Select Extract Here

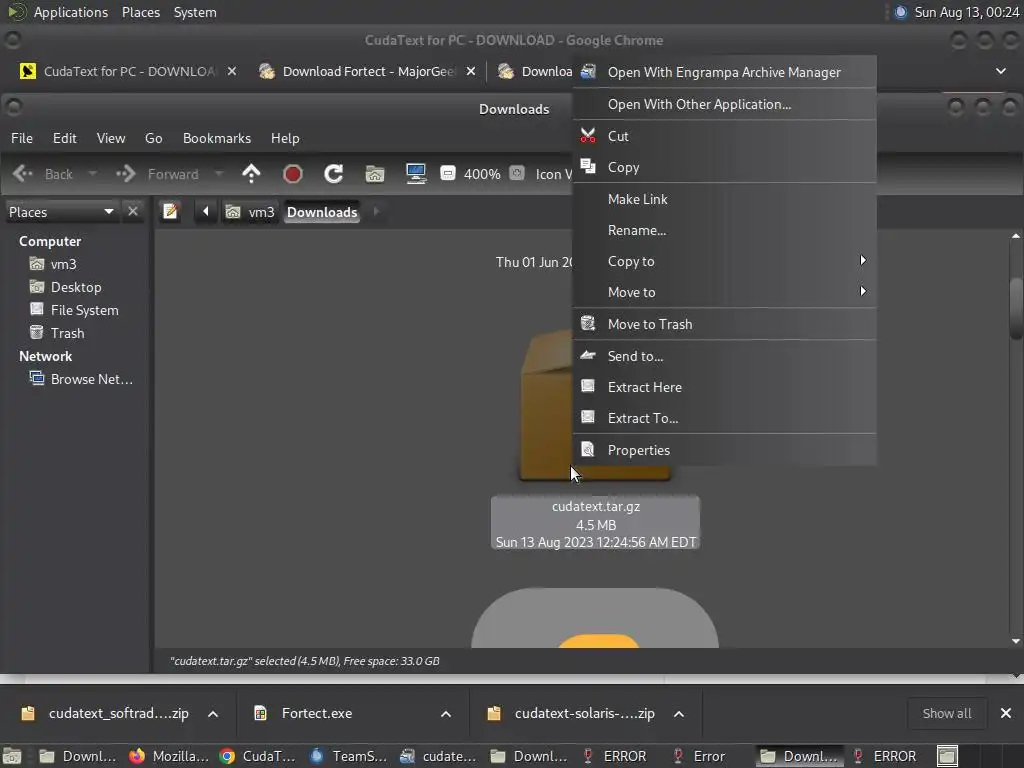tap(724, 387)
